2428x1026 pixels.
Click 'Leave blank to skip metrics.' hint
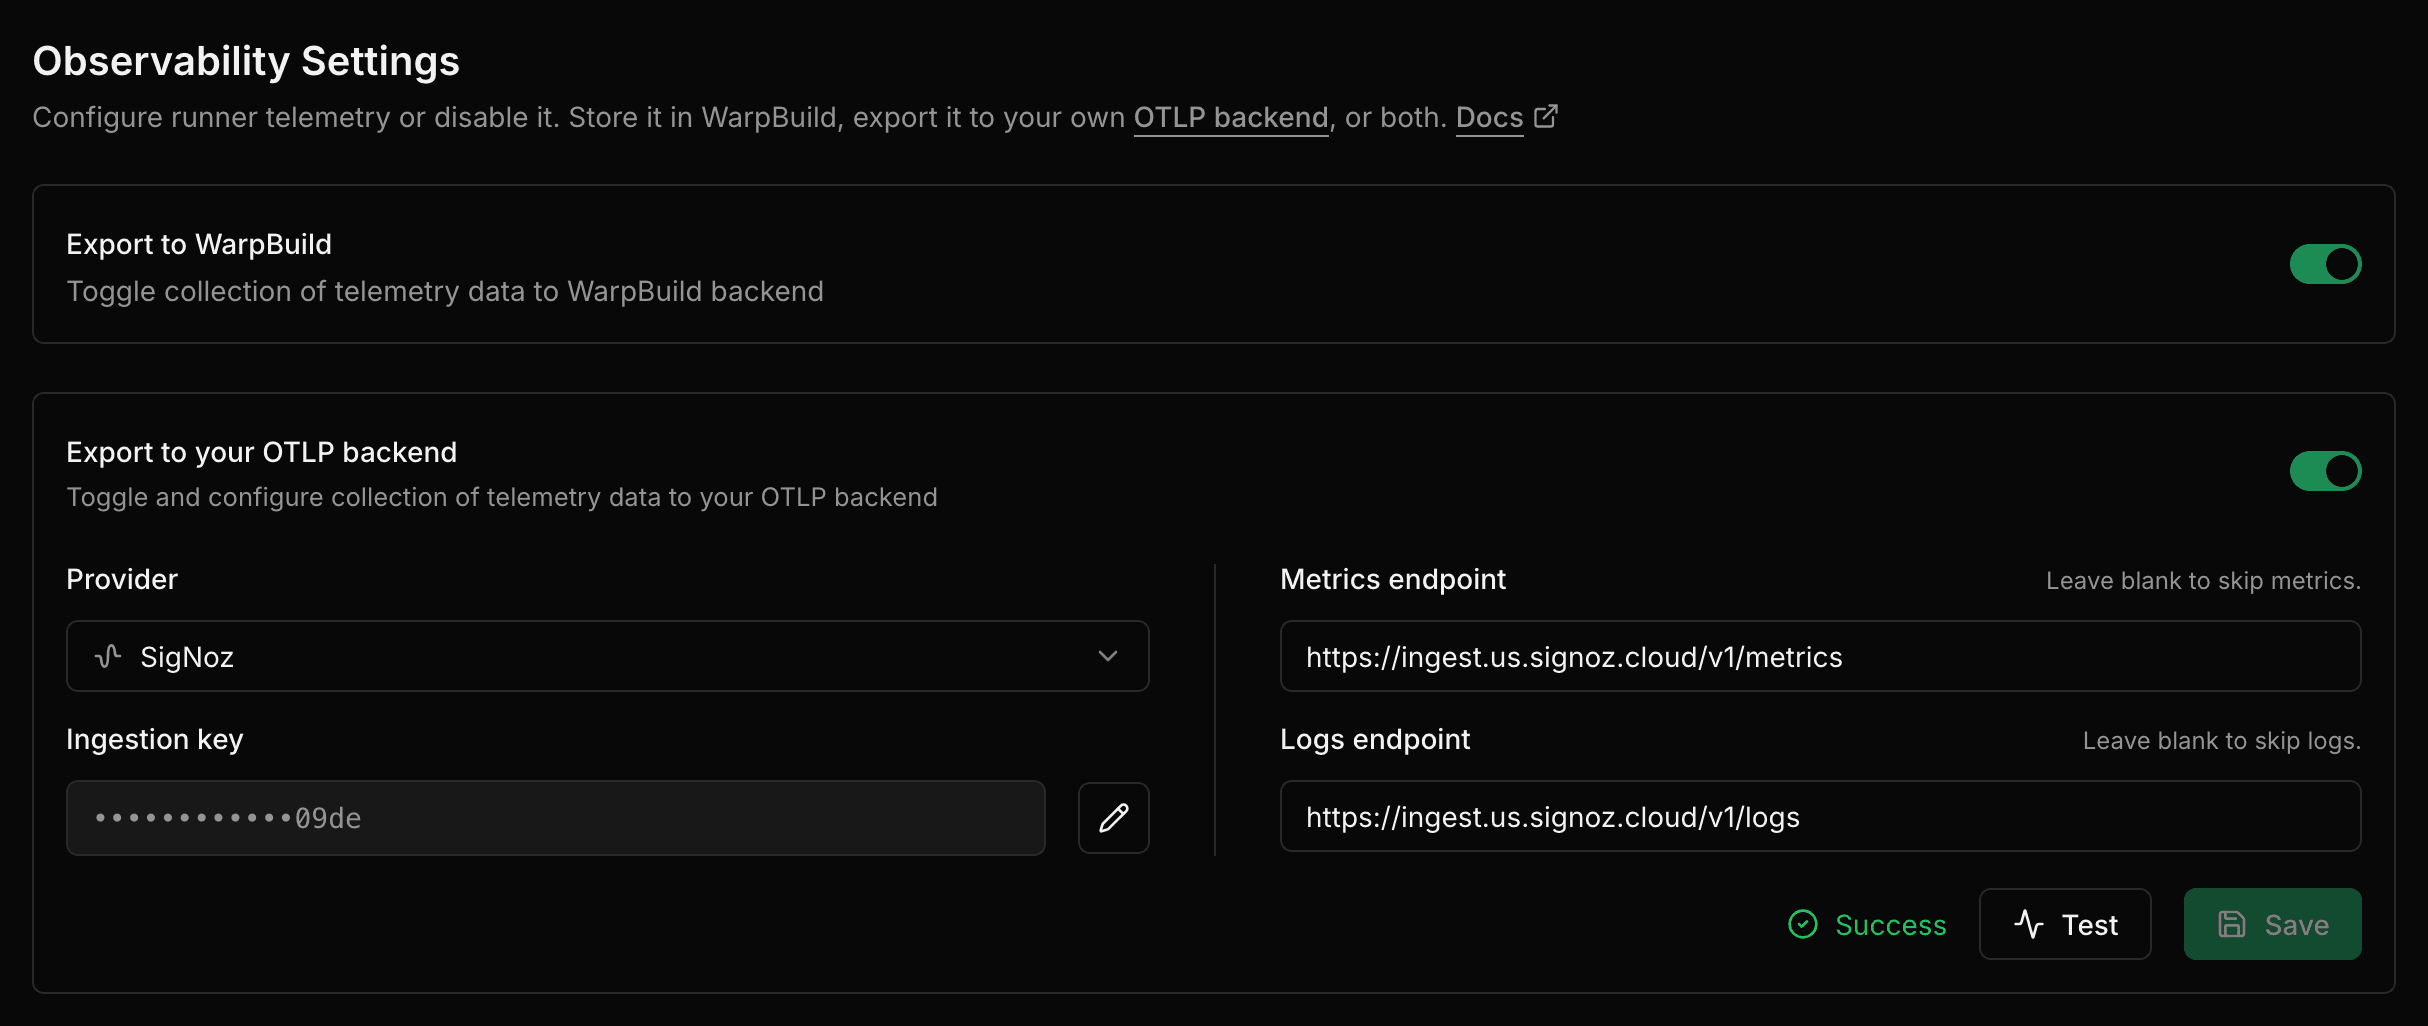tap(2203, 581)
